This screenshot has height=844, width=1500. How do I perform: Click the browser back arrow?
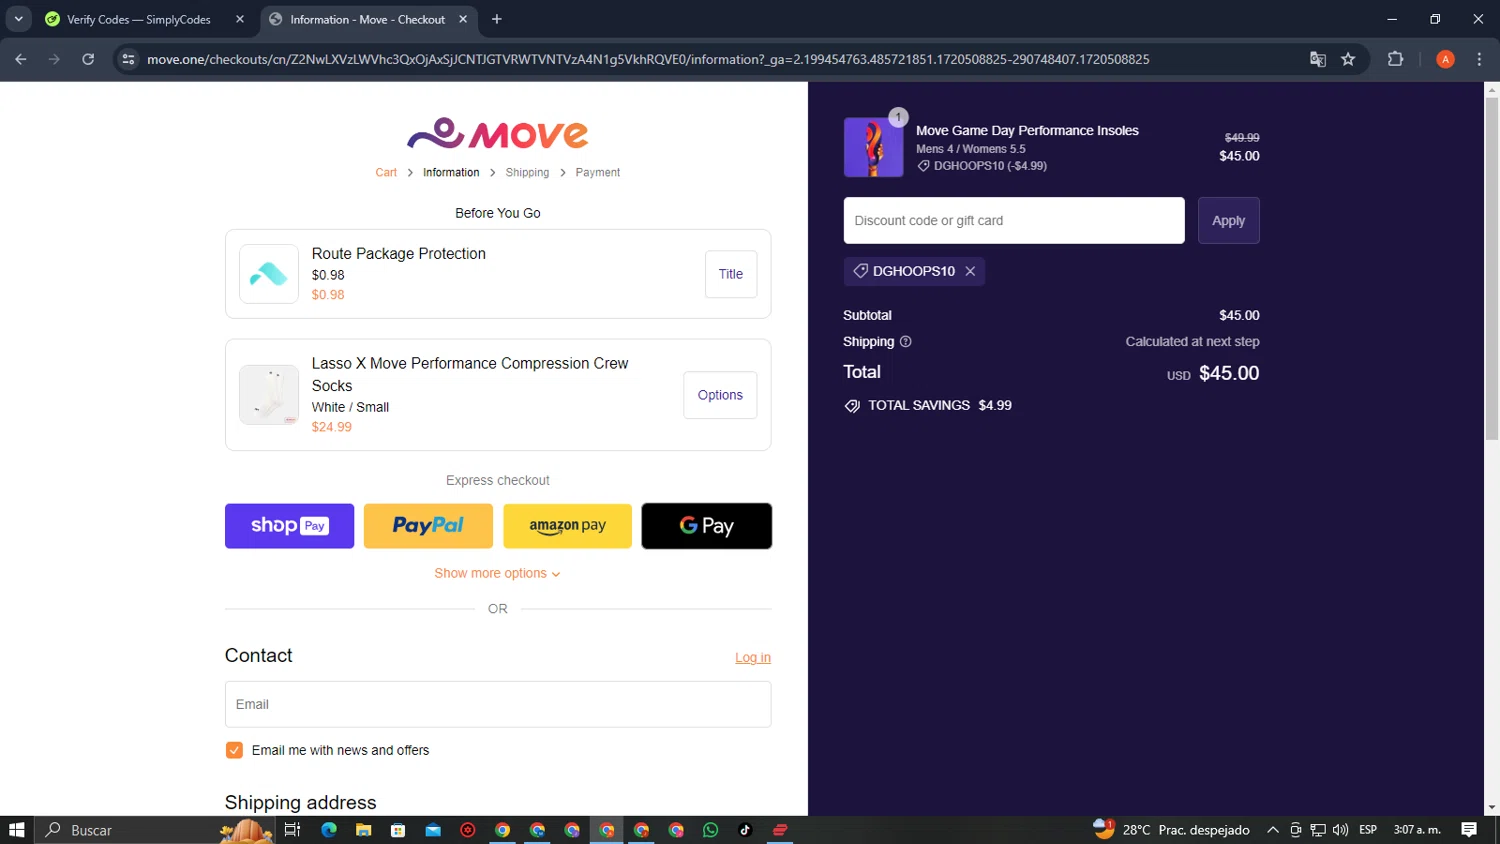[21, 59]
